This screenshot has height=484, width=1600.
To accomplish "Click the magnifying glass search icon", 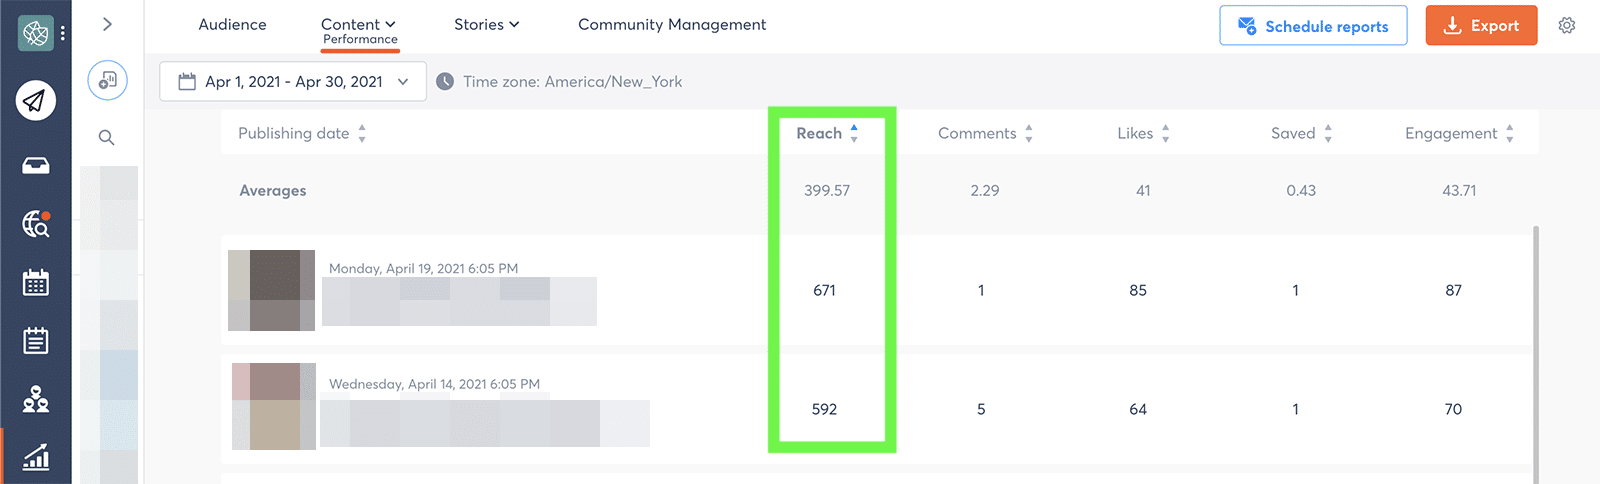I will pyautogui.click(x=107, y=138).
